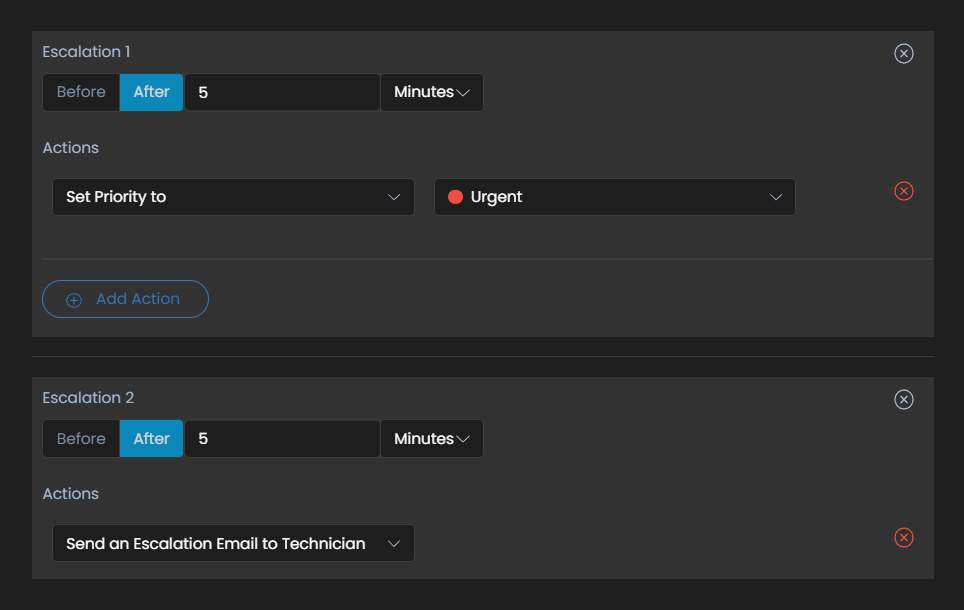Expand the Send an Escalation Email to Technician dropdown
Screen dimensions: 964x610
[x=233, y=544]
